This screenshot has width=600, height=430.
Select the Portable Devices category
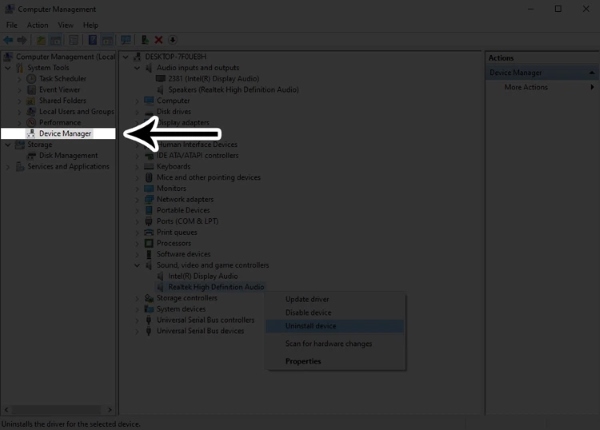[183, 210]
